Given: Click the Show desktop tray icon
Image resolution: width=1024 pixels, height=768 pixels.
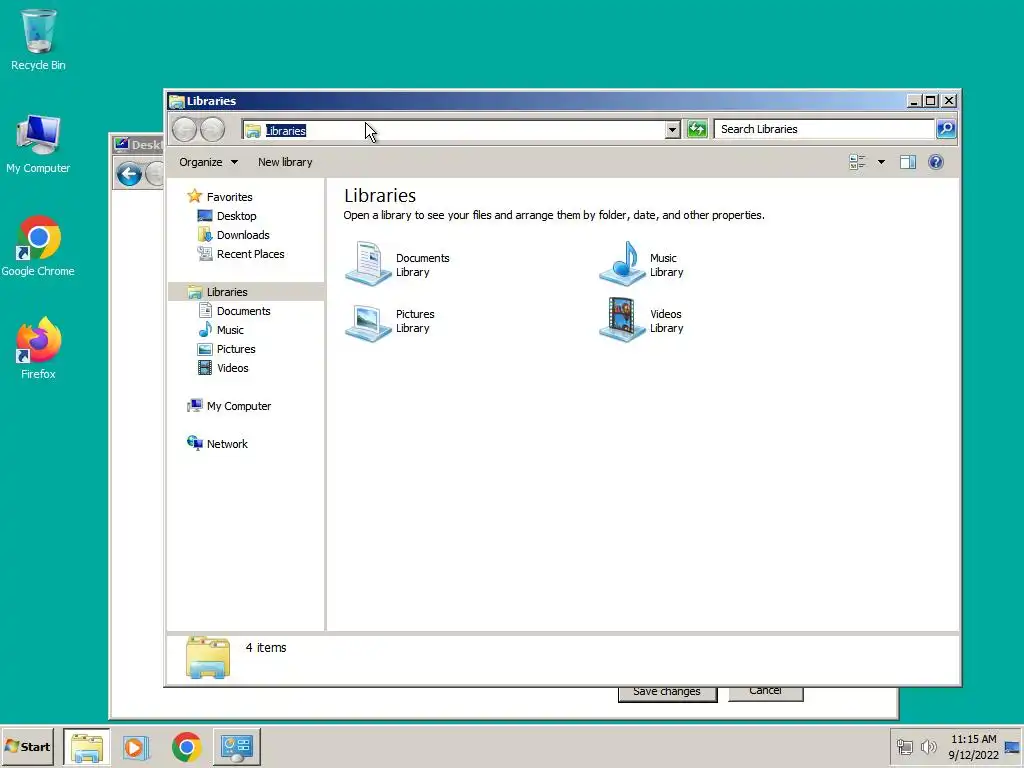Looking at the screenshot, I should pos(1012,746).
